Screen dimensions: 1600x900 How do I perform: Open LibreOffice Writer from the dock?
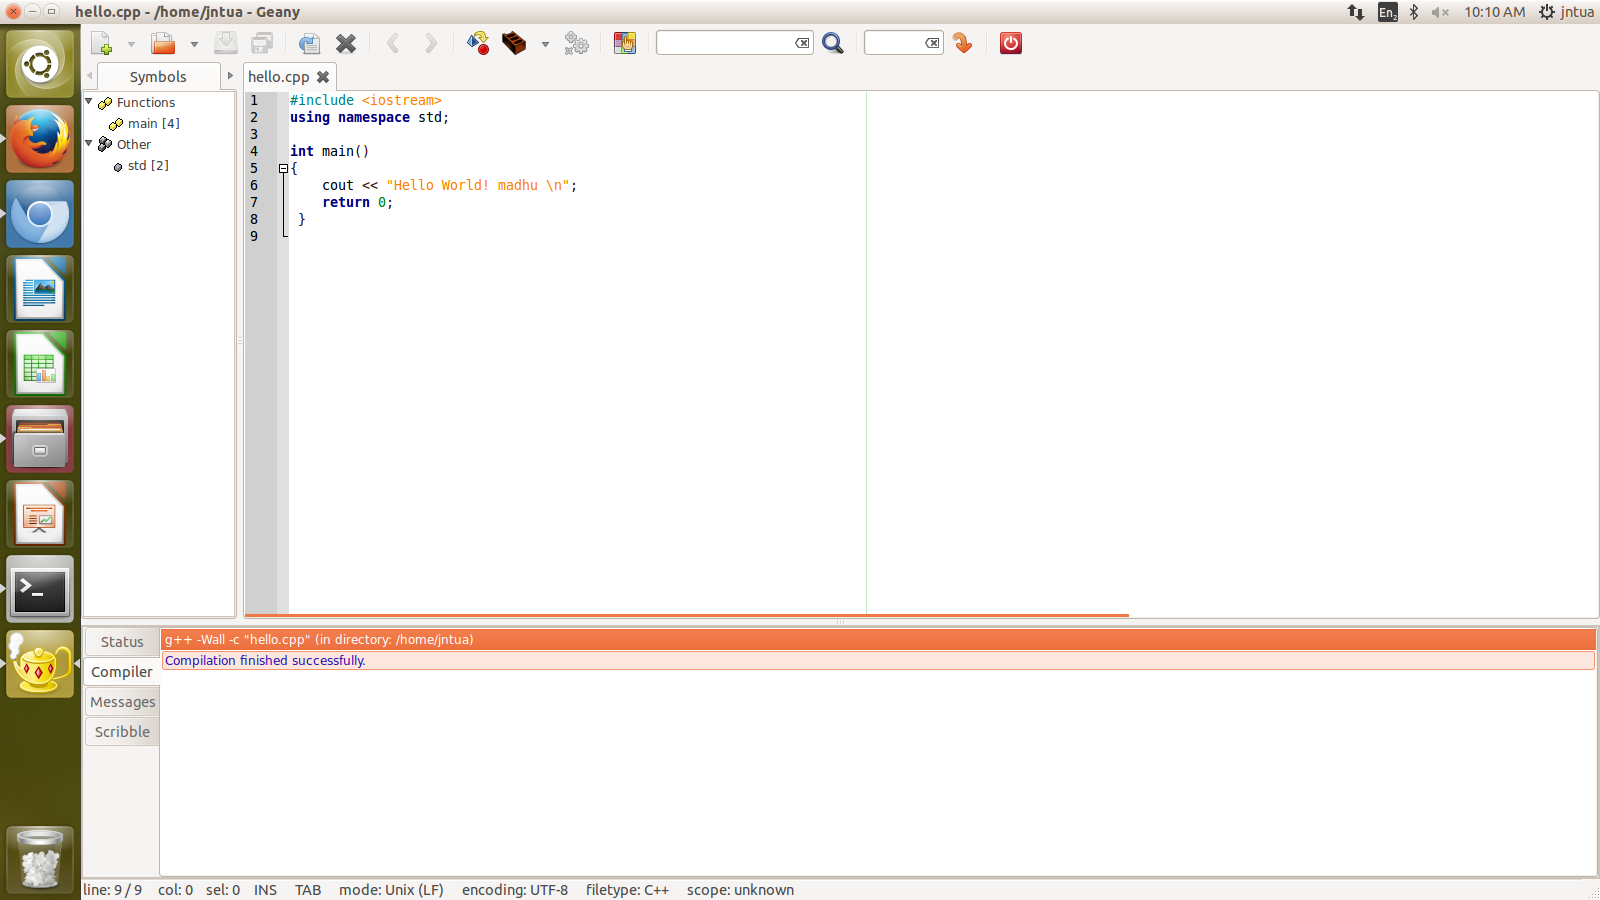click(x=40, y=289)
